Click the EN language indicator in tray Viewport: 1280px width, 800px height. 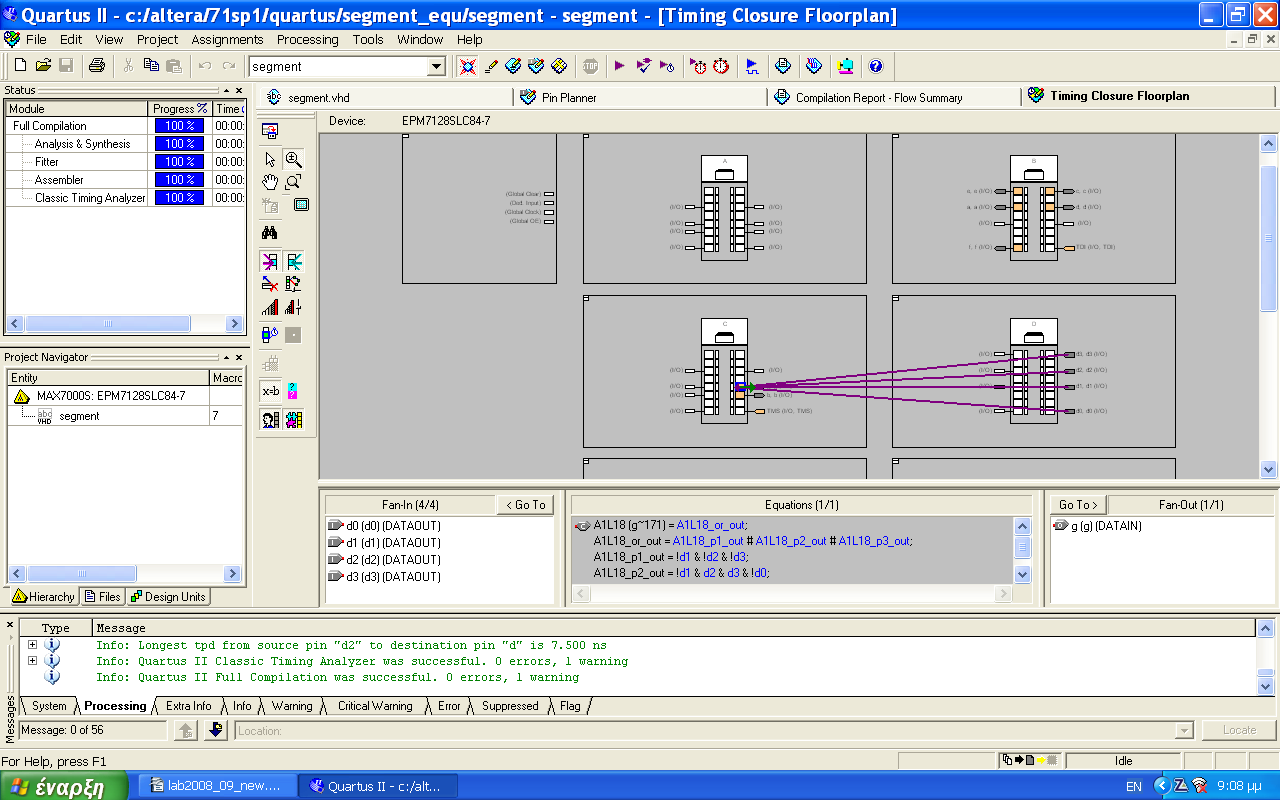1134,787
